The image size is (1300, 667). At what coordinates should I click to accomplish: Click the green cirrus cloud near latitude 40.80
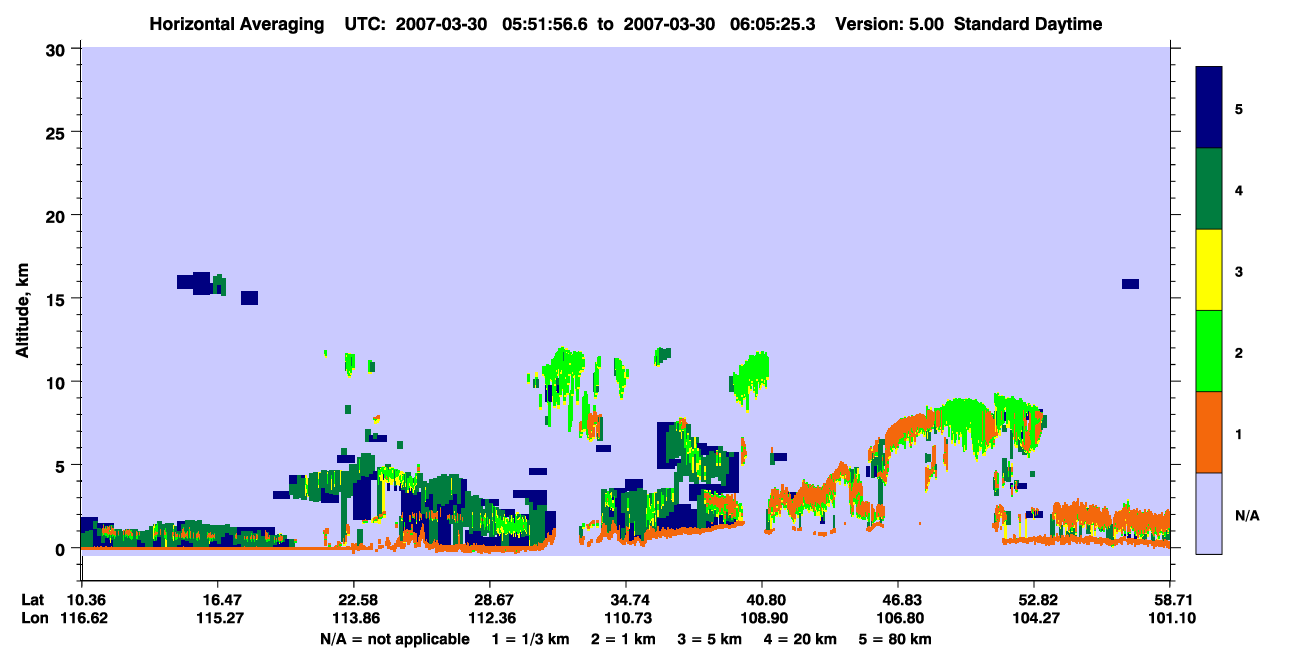(750, 380)
